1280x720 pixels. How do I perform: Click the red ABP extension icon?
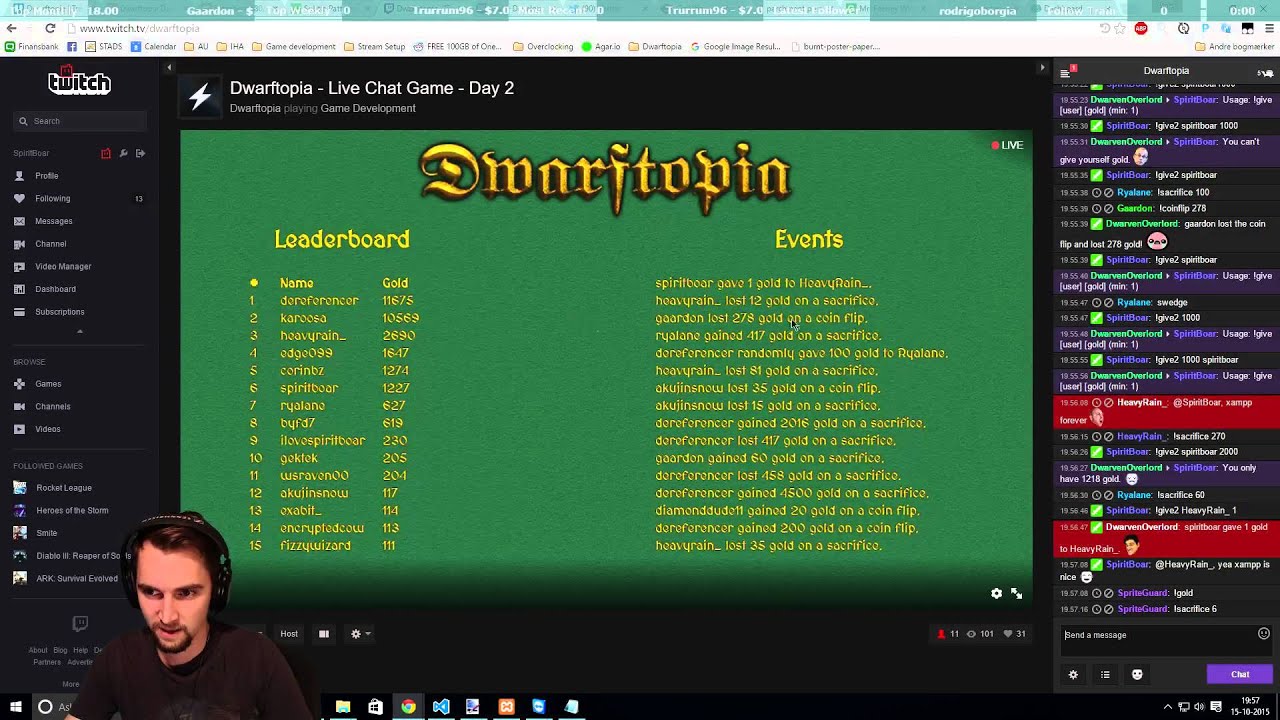(1141, 28)
